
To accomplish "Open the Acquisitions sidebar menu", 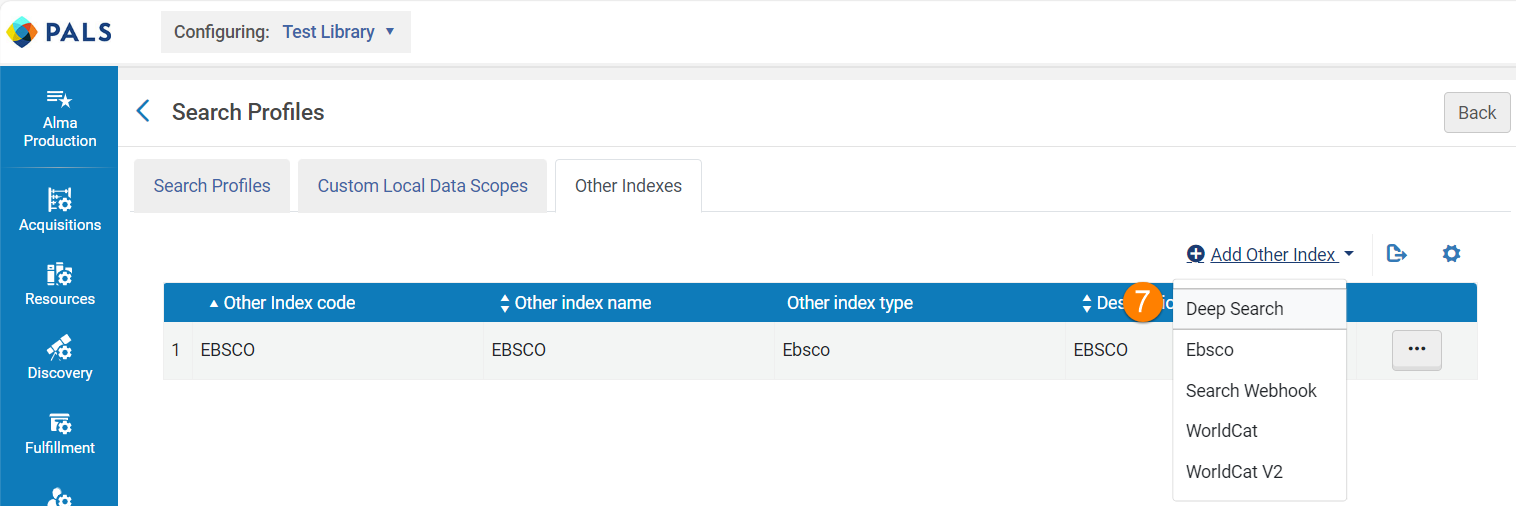I will [x=60, y=208].
